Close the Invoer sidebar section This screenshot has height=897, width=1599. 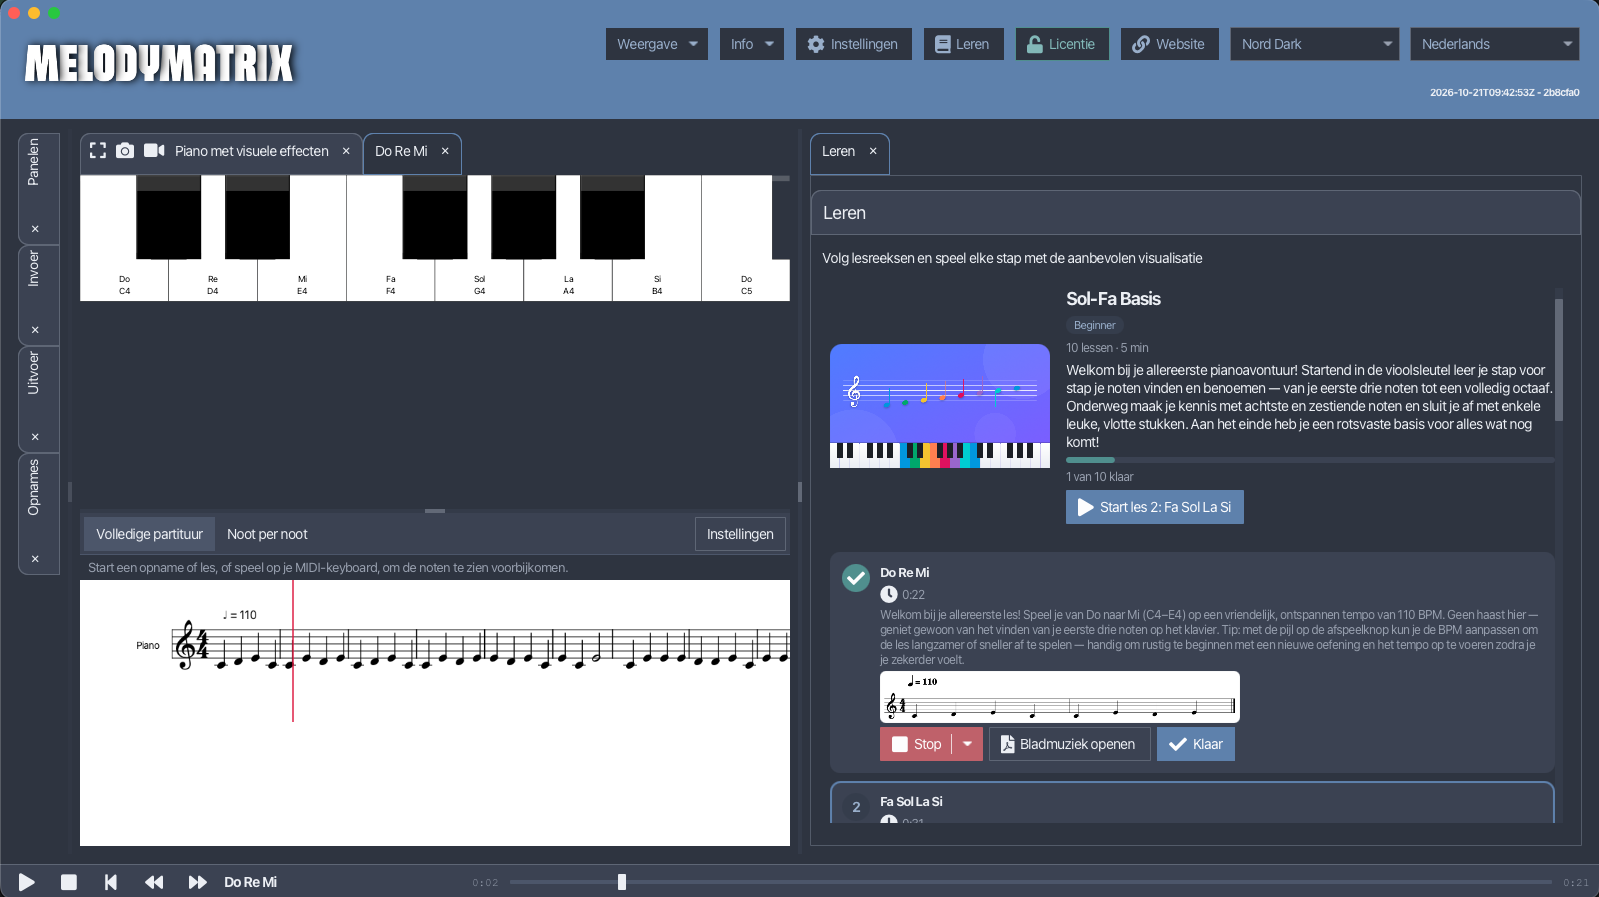[x=35, y=330]
